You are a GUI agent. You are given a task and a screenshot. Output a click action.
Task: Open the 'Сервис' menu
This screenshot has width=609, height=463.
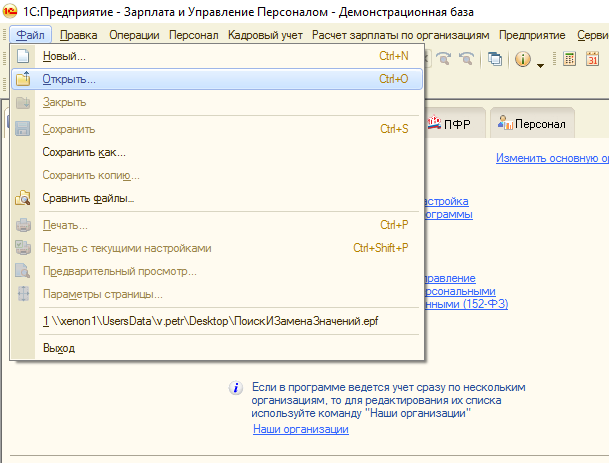point(592,35)
